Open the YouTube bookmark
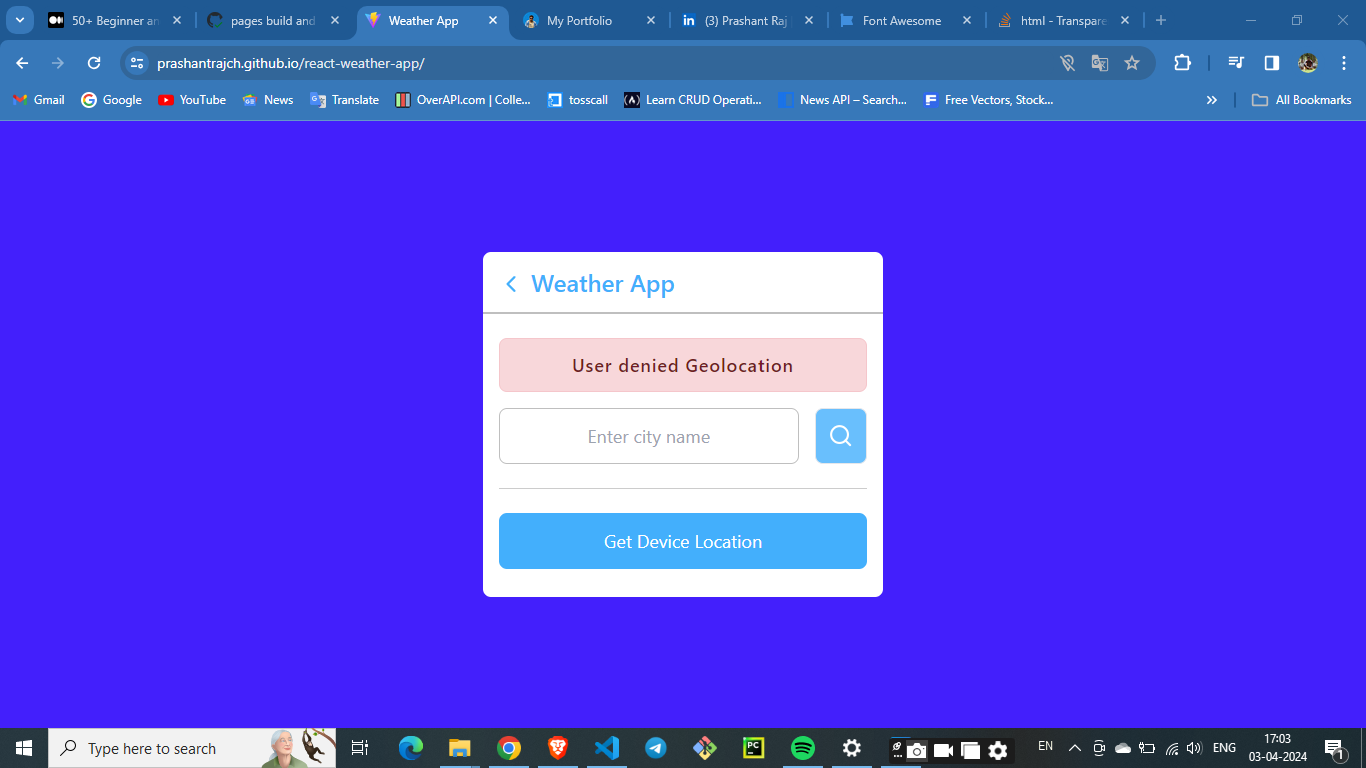The image size is (1366, 768). pos(192,100)
